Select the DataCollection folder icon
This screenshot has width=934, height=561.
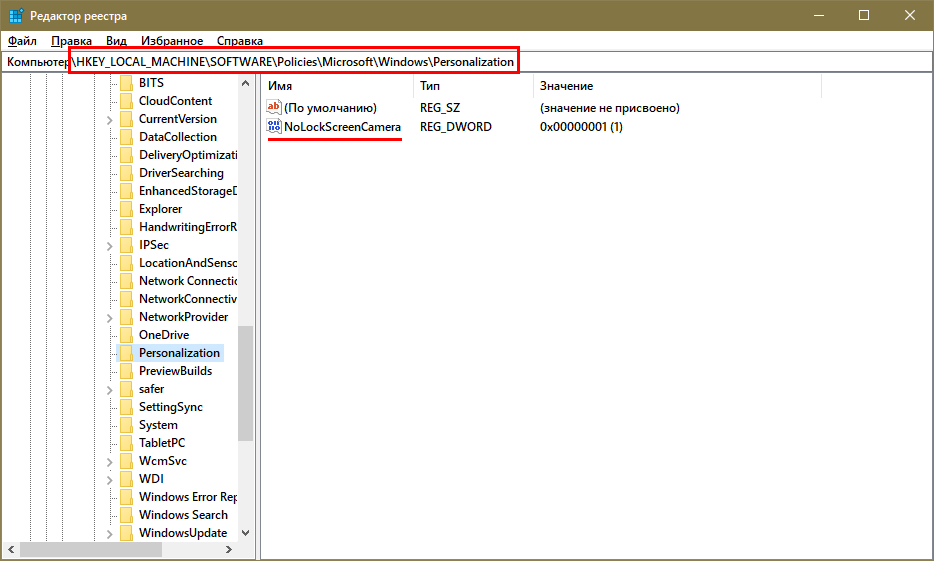[126, 137]
